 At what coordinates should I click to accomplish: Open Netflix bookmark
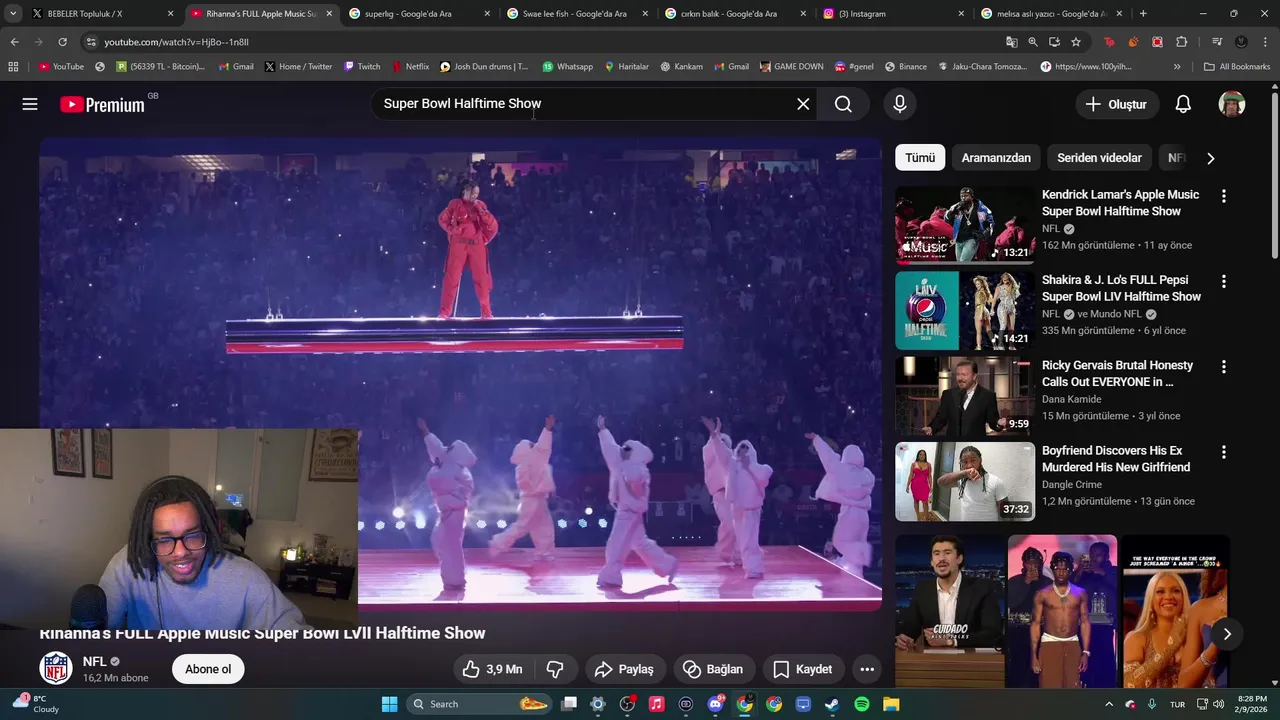410,67
